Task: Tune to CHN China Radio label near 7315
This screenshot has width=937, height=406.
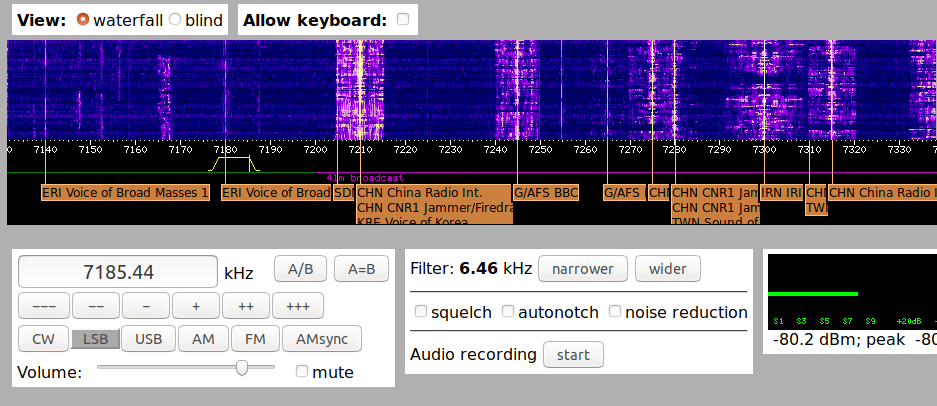Action: [x=883, y=193]
